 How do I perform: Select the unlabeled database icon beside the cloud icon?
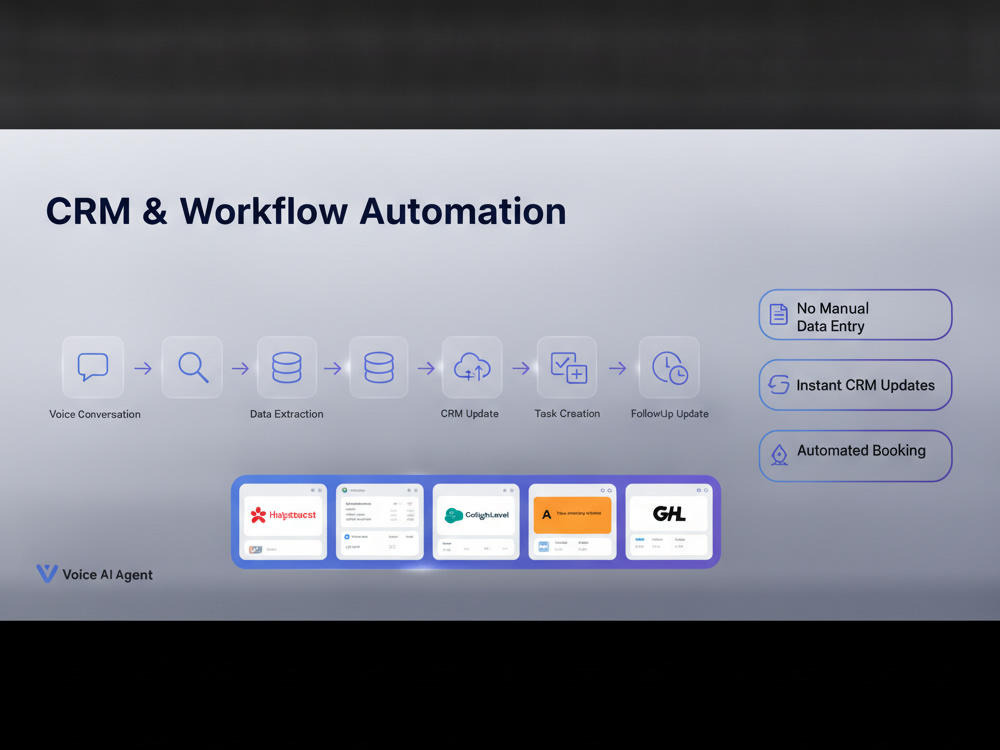[379, 367]
